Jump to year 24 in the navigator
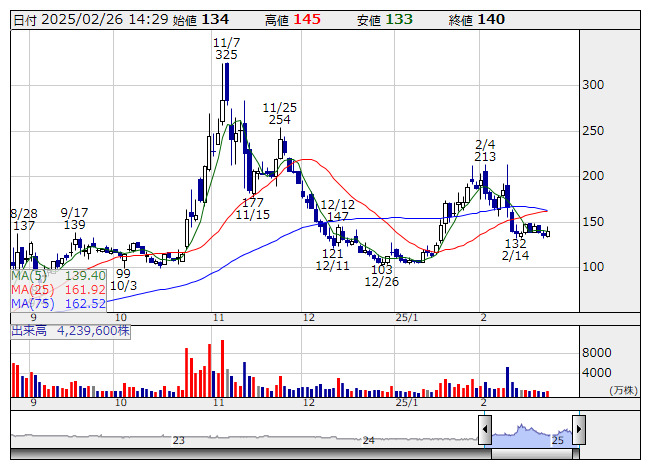The width and height of the screenshot is (653, 470). pos(368,440)
